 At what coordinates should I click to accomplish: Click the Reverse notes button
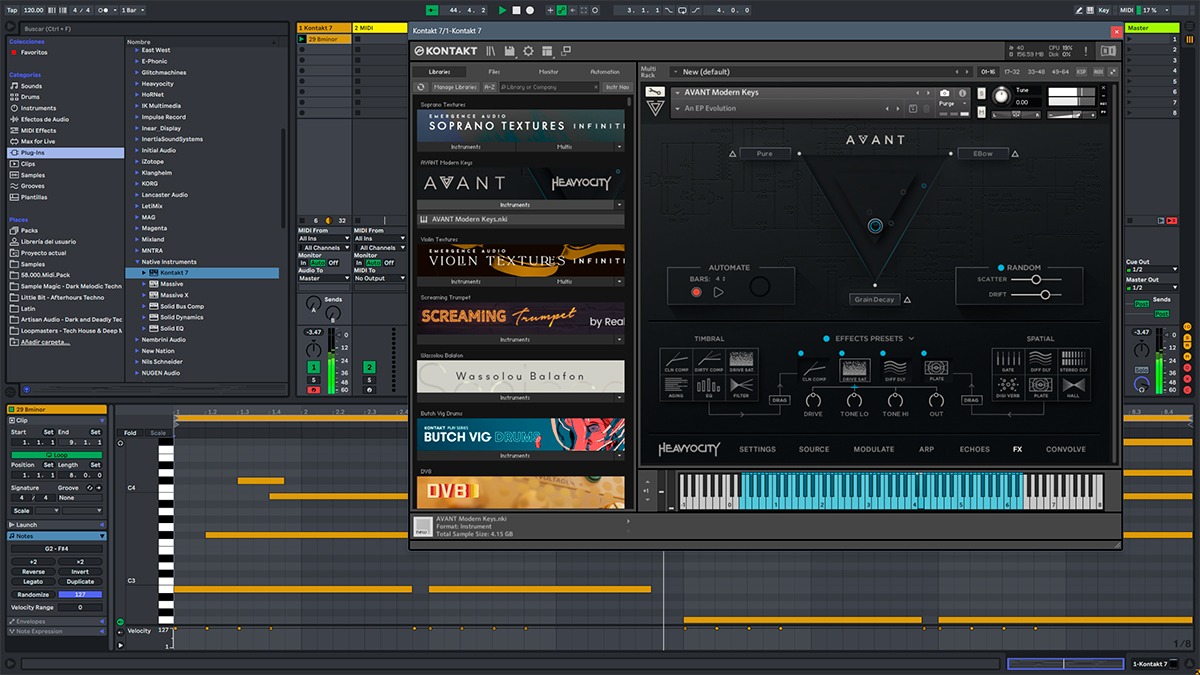[33, 572]
